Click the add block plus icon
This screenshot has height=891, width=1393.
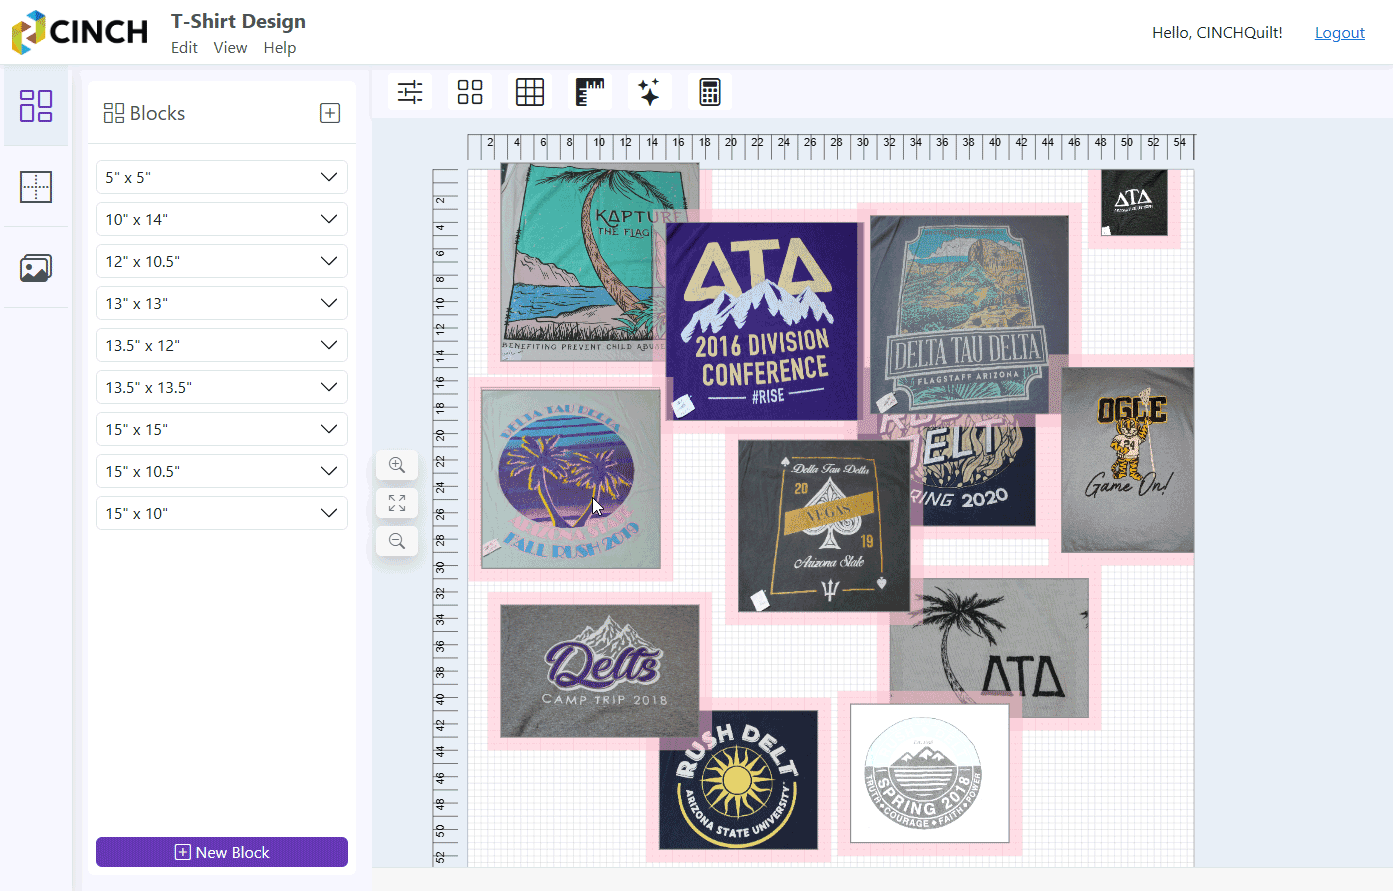330,113
